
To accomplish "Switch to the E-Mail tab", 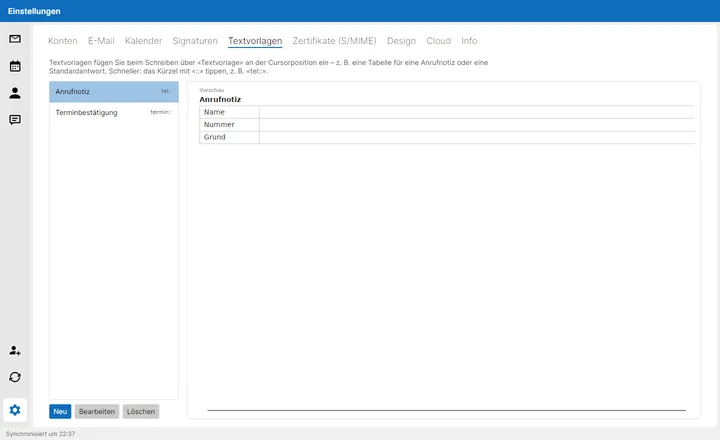I will click(x=101, y=41).
